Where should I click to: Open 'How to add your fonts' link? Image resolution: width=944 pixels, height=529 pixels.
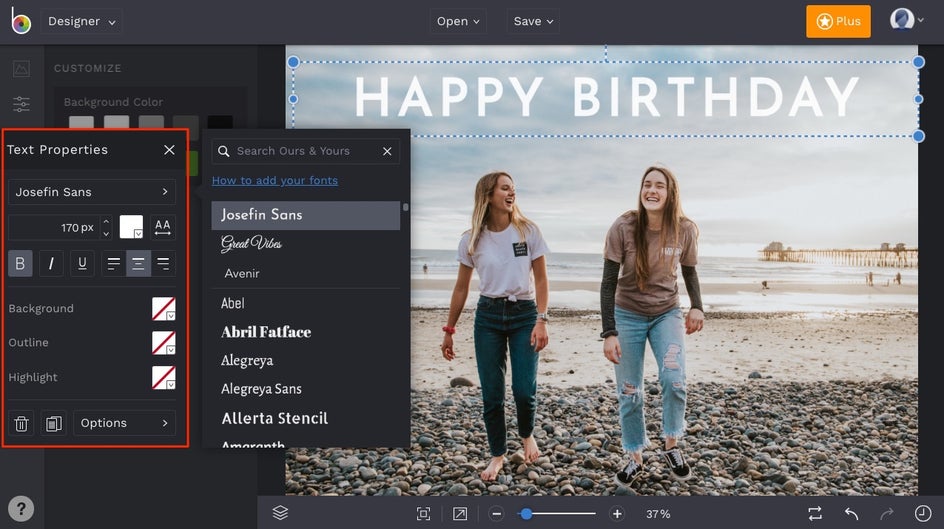coord(275,180)
